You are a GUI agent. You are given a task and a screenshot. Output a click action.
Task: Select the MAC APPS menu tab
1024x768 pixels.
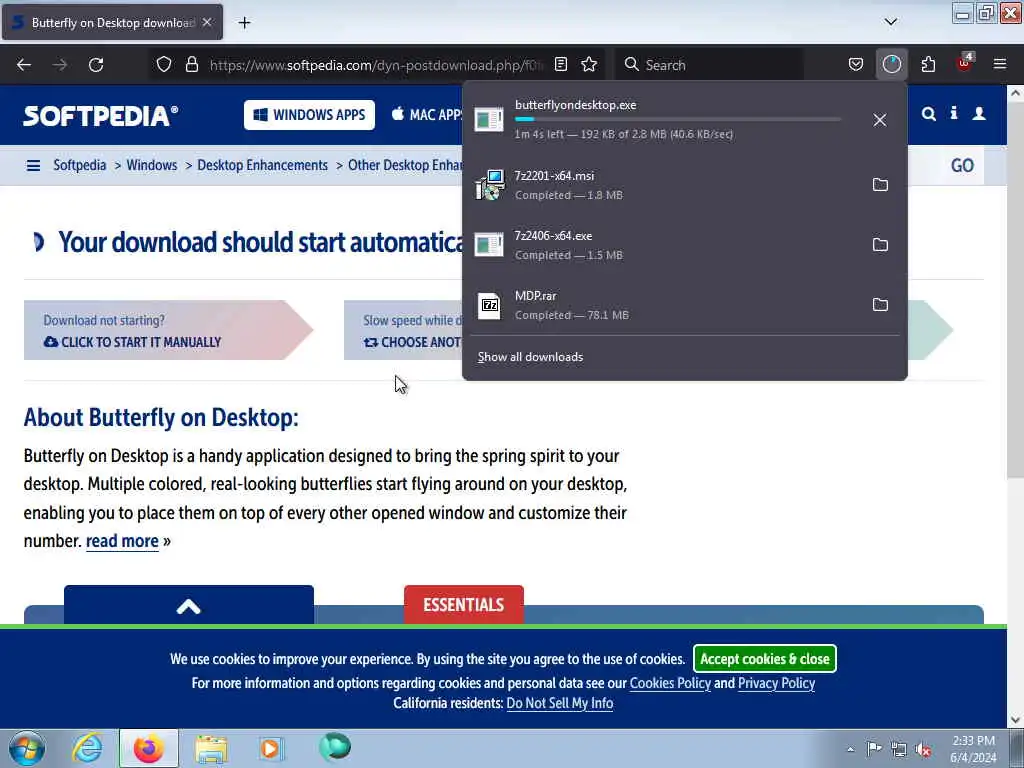(x=427, y=115)
